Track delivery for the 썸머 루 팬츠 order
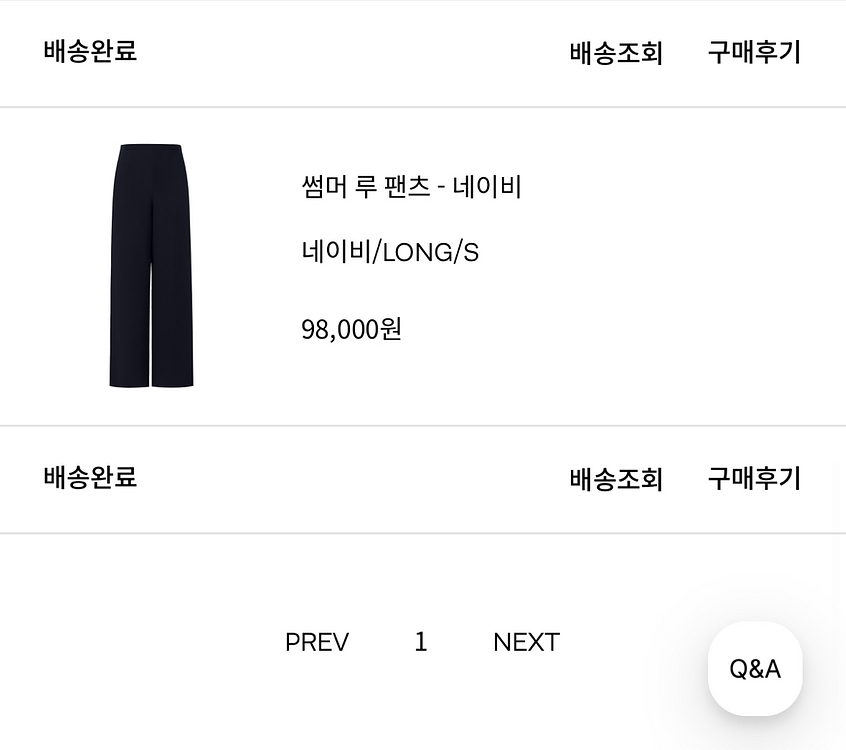This screenshot has height=750, width=846. [616, 52]
